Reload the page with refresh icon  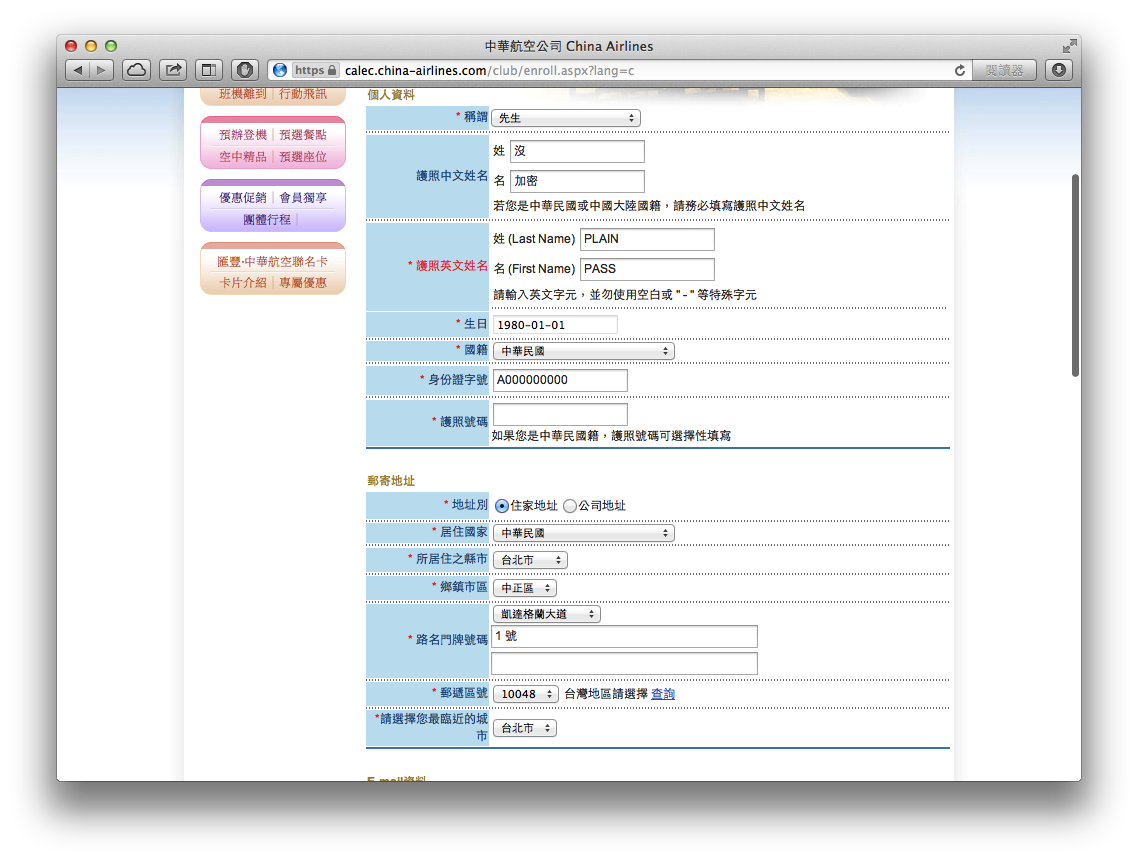(959, 70)
